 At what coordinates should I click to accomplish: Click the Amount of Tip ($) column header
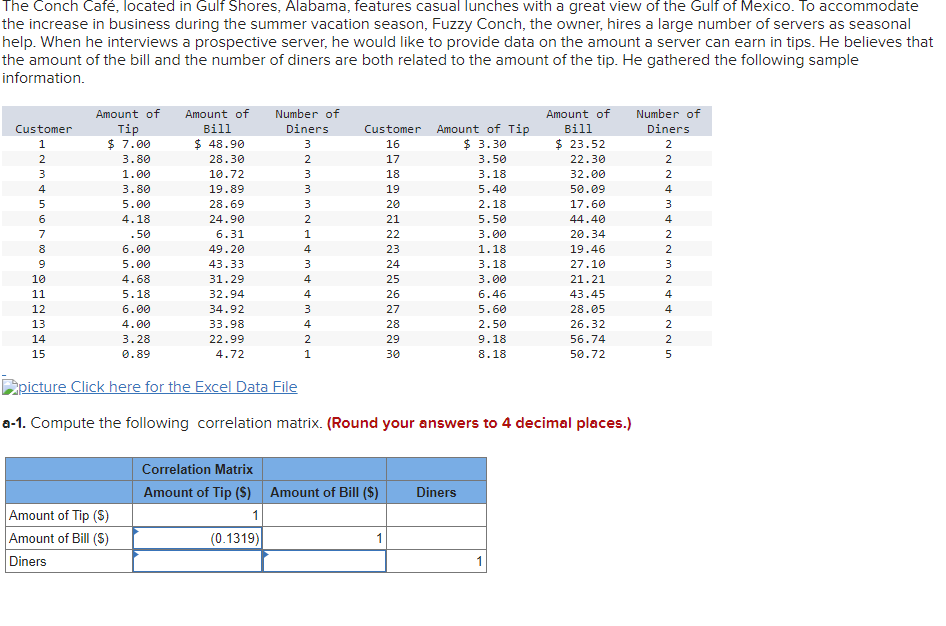[196, 492]
